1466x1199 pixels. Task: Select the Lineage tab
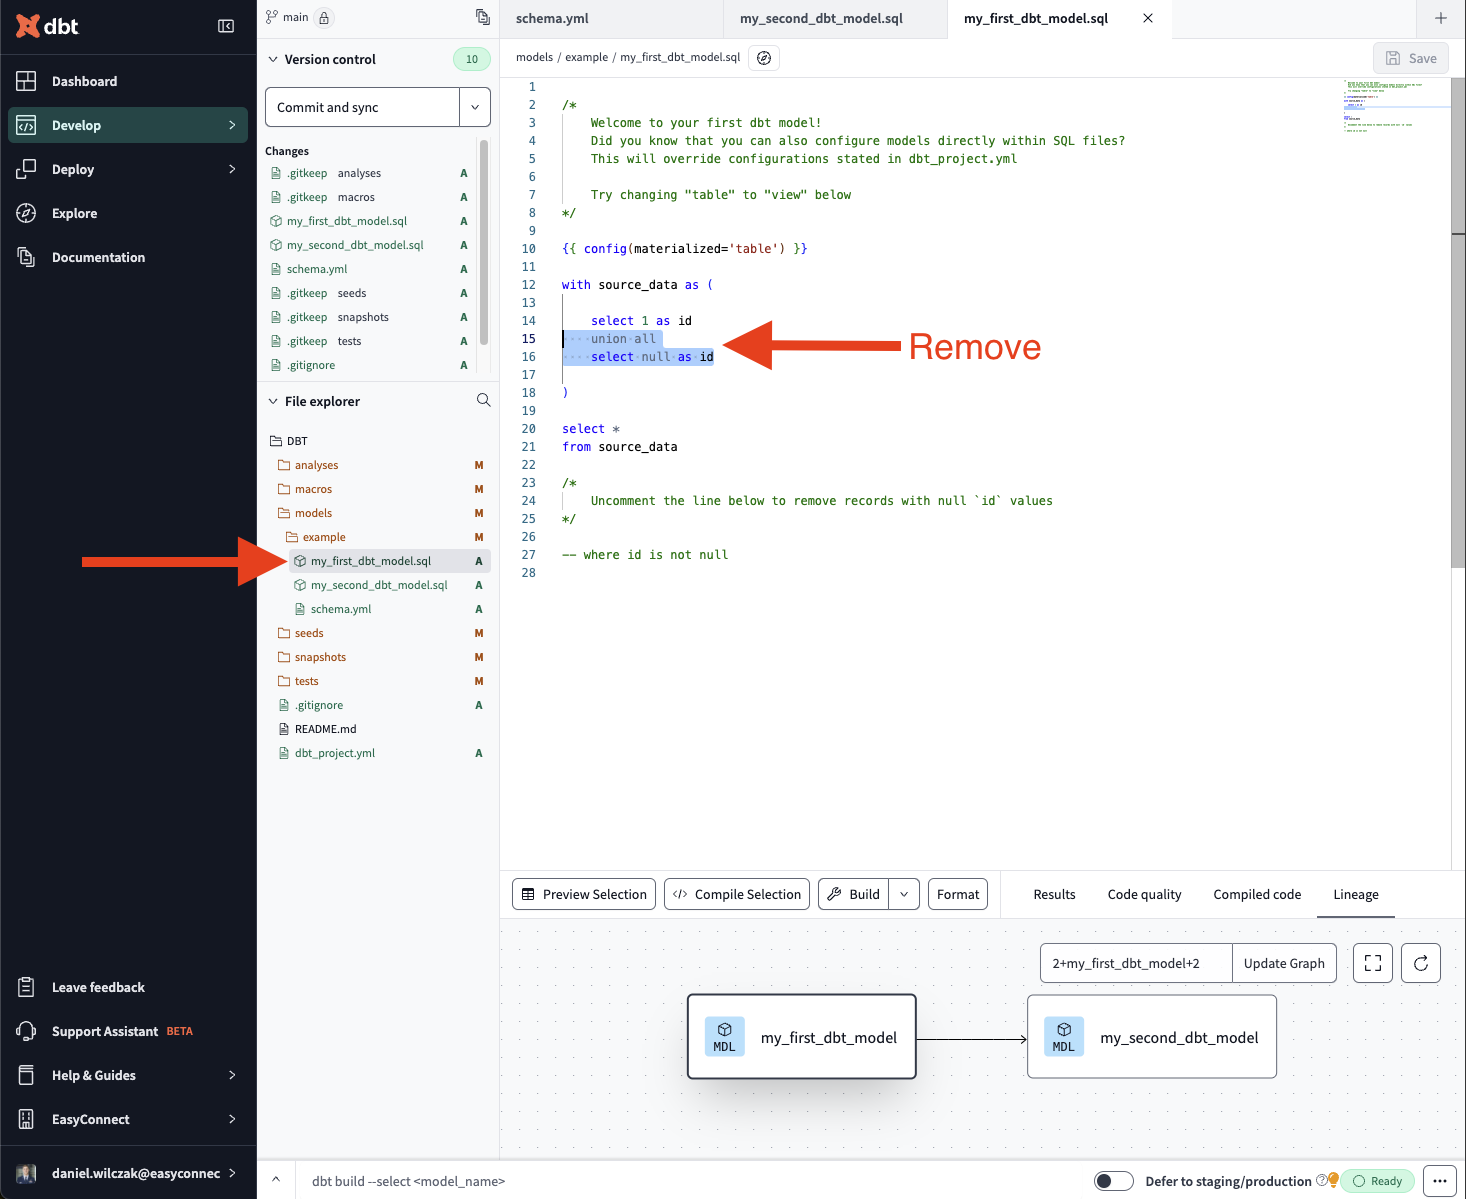point(1356,894)
